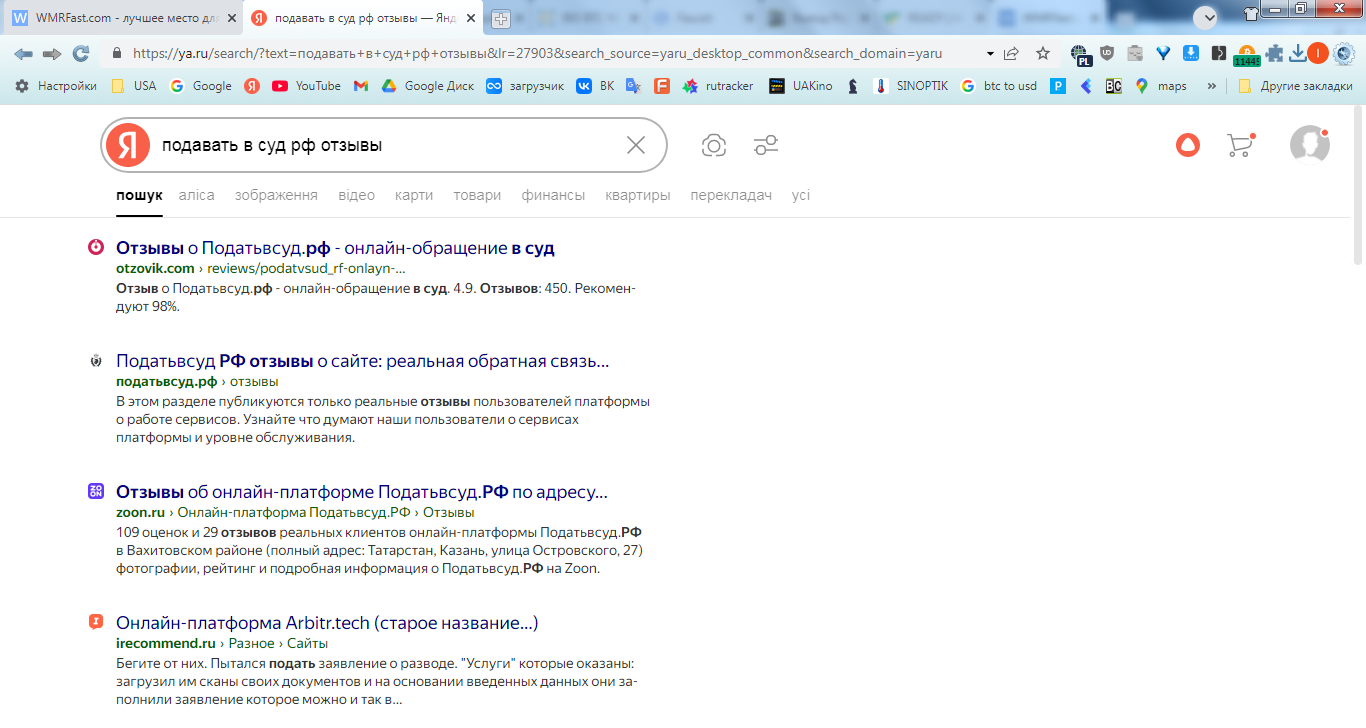Image resolution: width=1366 pixels, height=728 pixels.
Task: Open the Отзывы о Податьвсуд.рф otzovik result
Action: point(335,248)
